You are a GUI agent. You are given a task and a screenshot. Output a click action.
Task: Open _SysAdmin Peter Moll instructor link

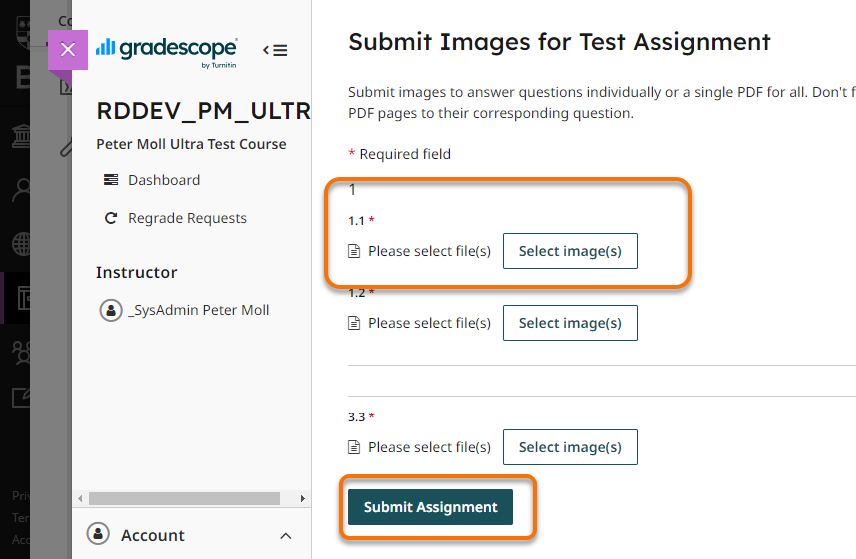[x=199, y=310]
